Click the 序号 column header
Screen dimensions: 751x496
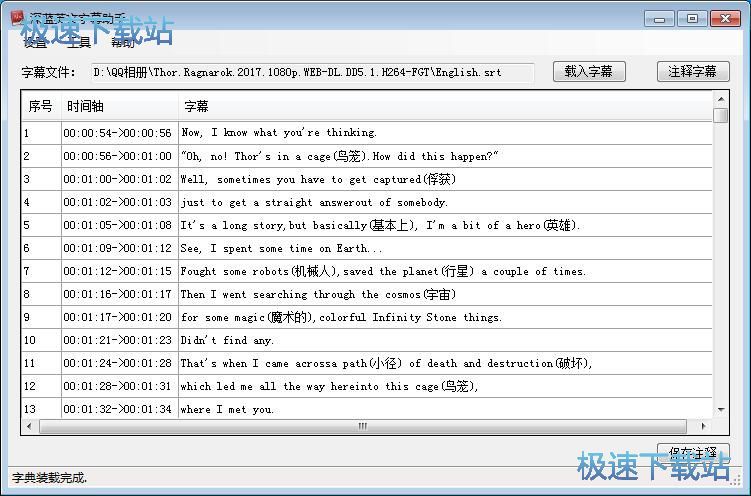pos(41,106)
